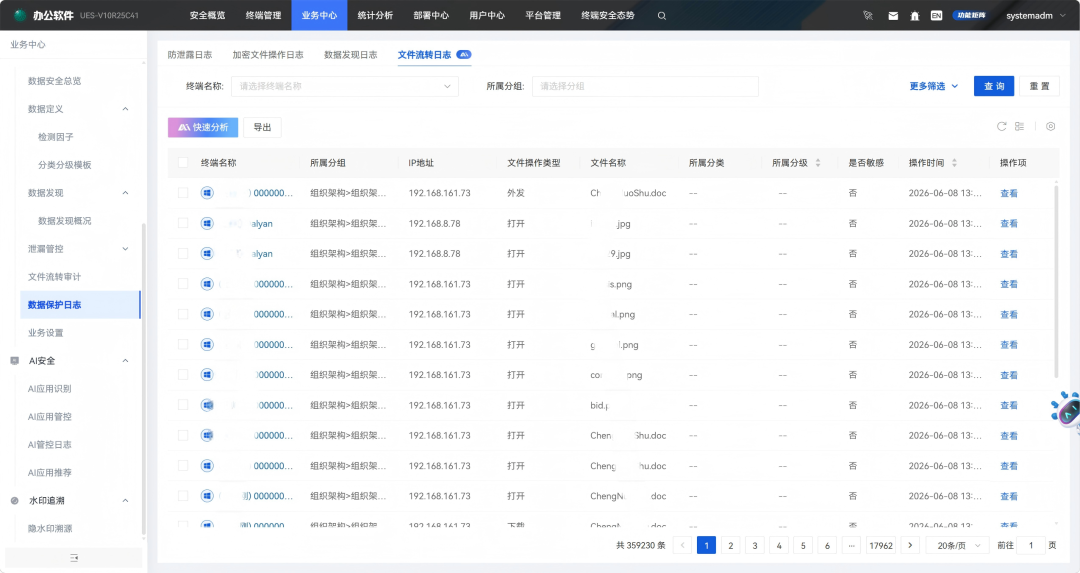
Task: Open the 20条/页 page size dropdown
Action: coord(958,545)
